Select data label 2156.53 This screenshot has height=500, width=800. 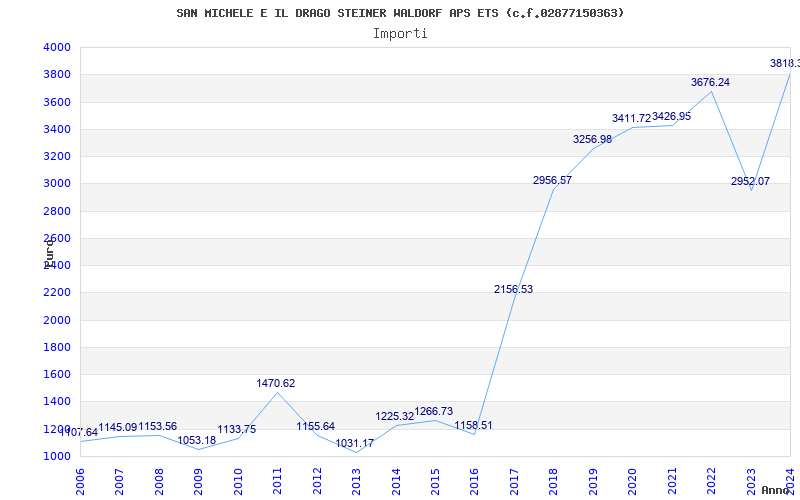coord(513,289)
